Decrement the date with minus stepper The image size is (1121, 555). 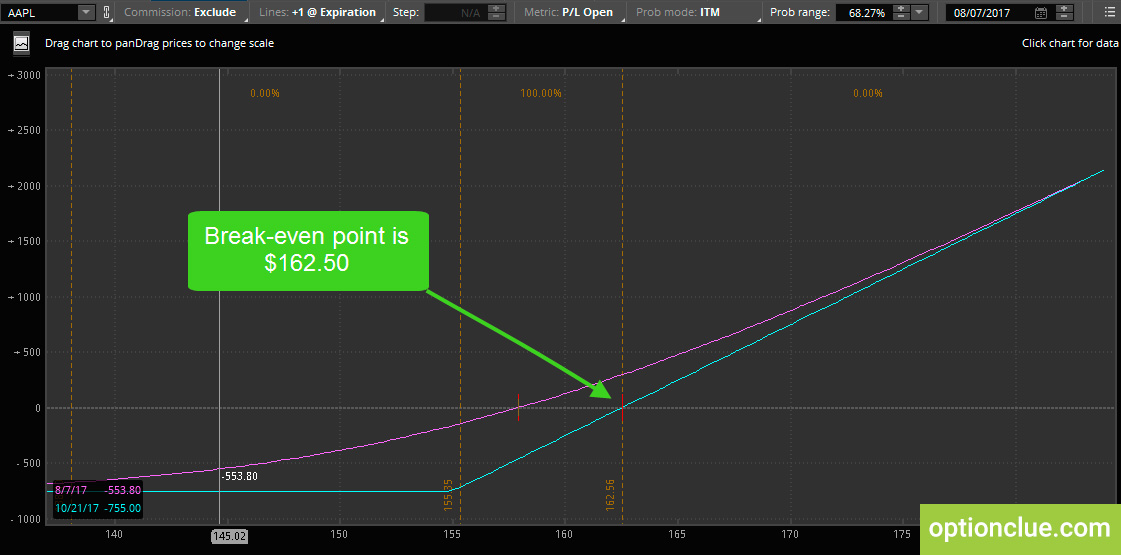point(1065,16)
